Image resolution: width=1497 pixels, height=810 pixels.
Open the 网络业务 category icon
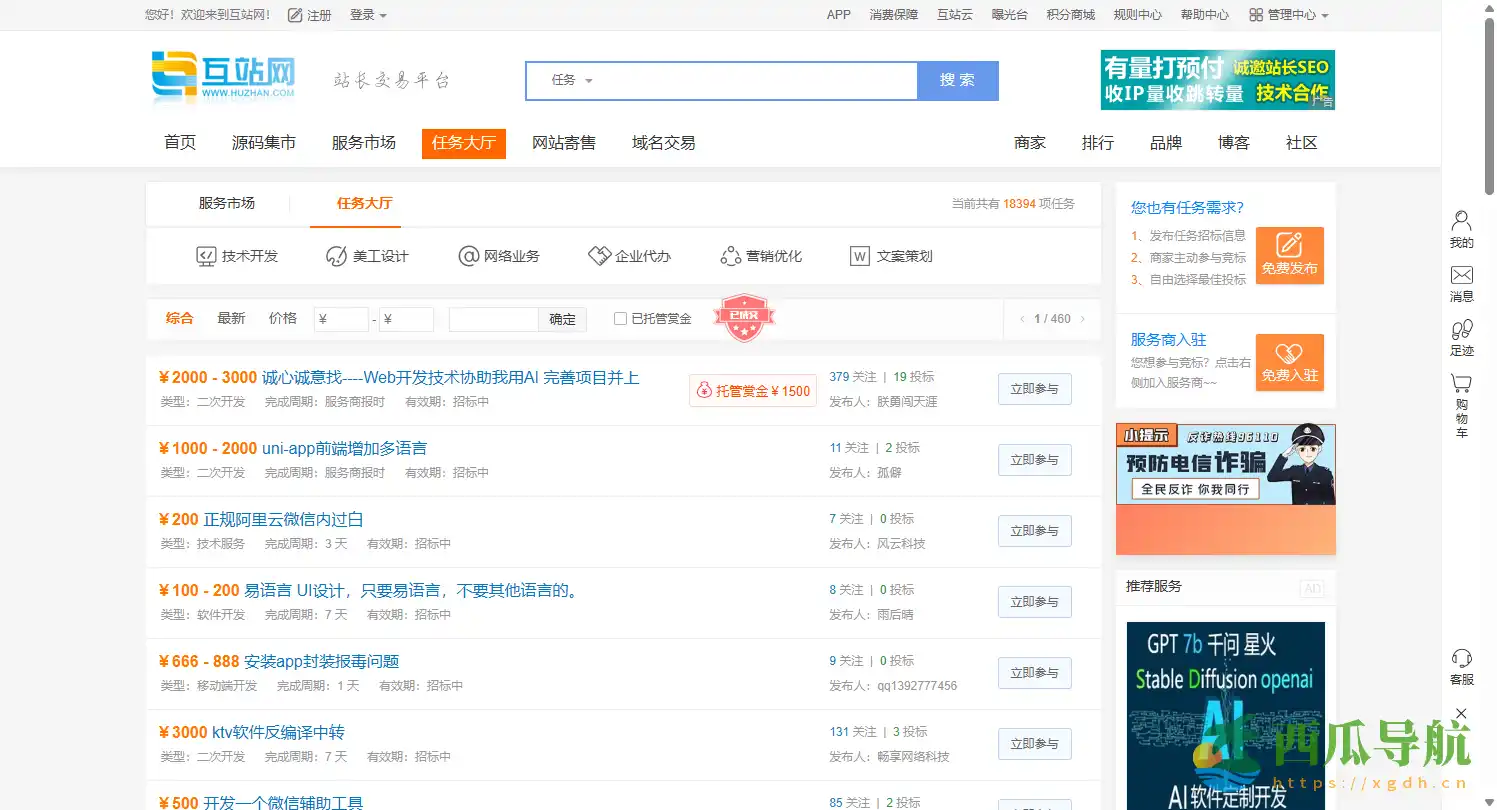(x=468, y=256)
